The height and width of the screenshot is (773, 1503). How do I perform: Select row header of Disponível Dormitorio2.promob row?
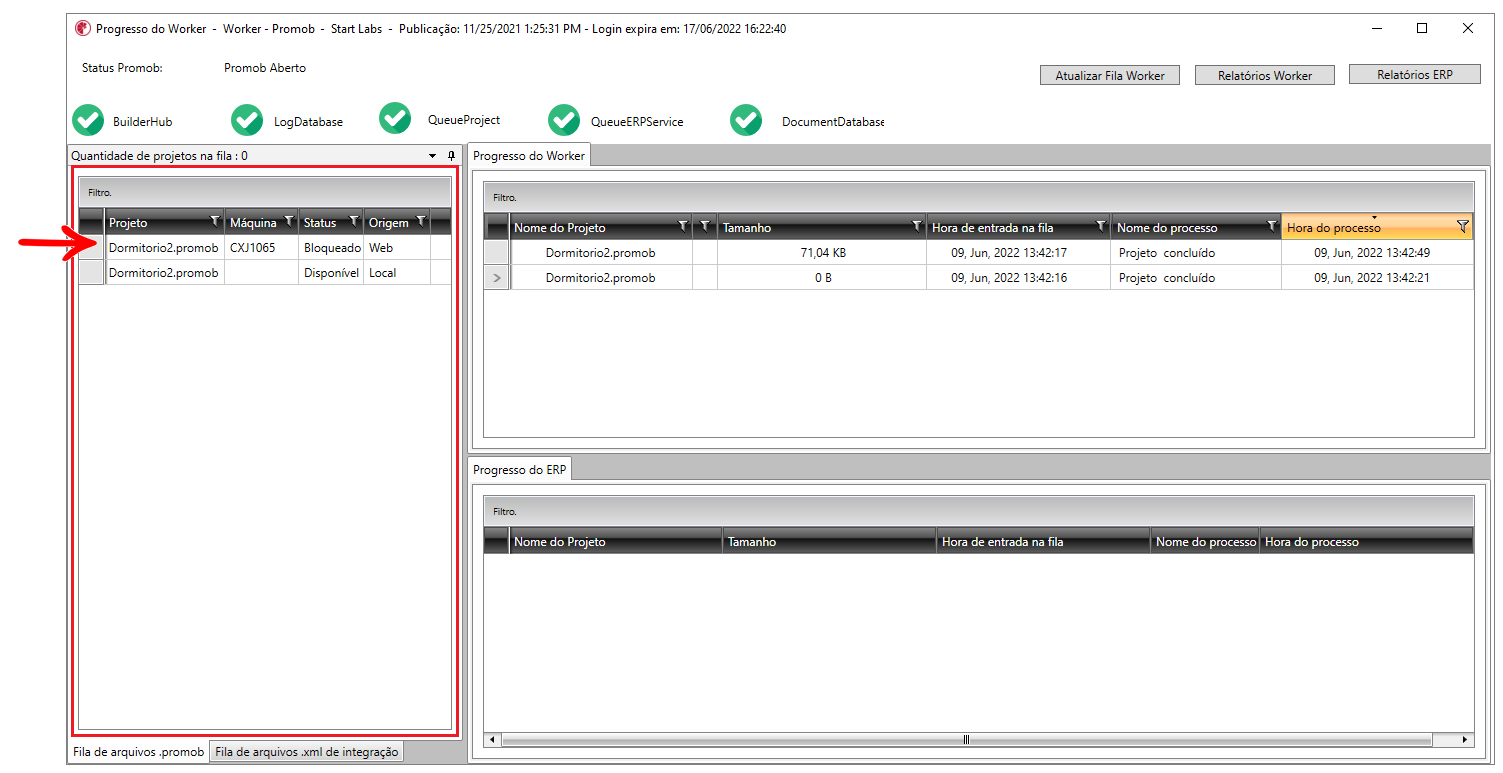pyautogui.click(x=91, y=272)
